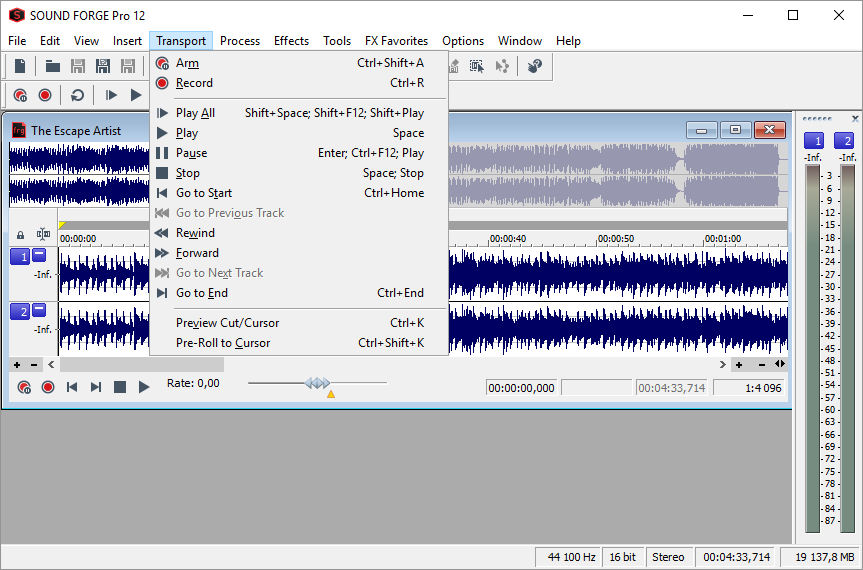Choose Record from the Transport menu
The height and width of the screenshot is (570, 863).
point(299,83)
